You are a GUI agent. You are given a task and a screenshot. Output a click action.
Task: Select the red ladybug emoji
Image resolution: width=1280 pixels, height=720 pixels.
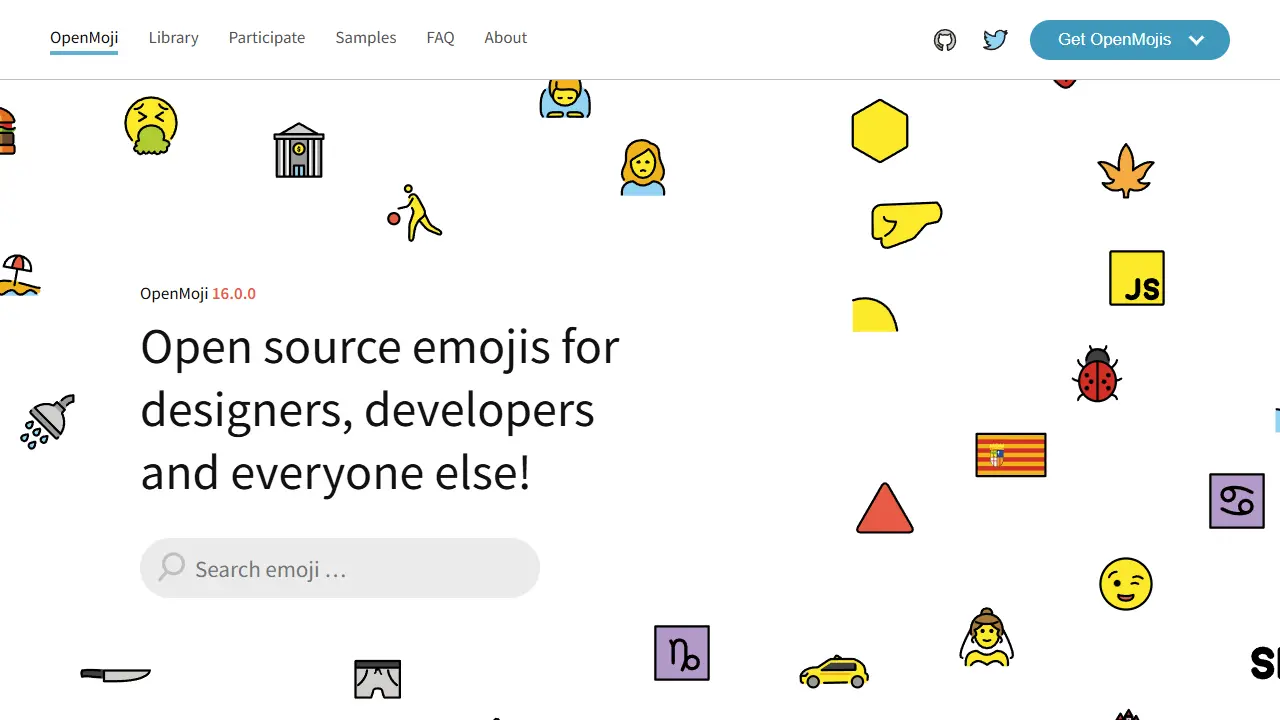pos(1097,375)
